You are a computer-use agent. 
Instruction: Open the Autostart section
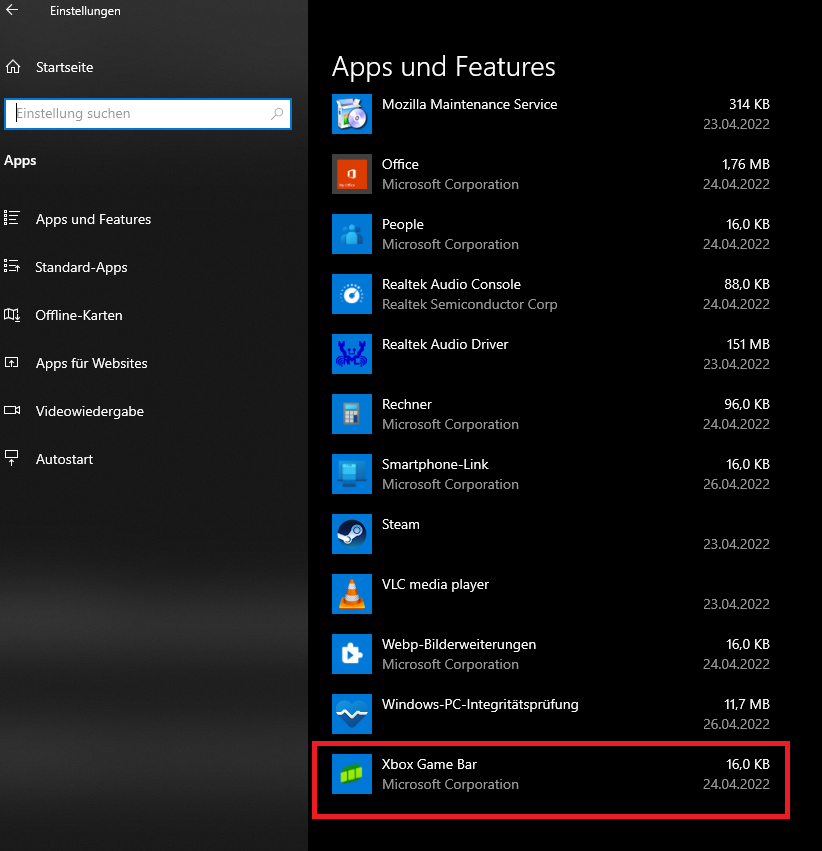[65, 459]
